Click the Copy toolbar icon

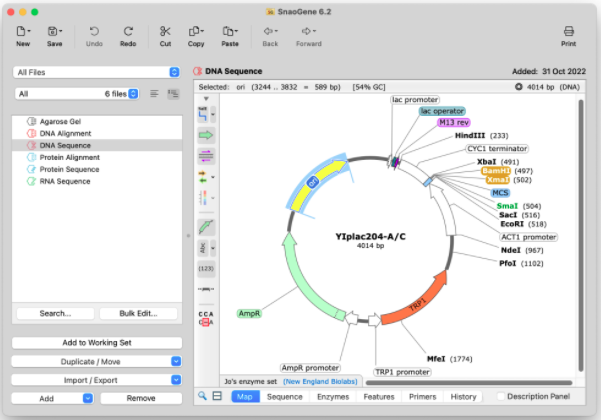click(x=196, y=31)
